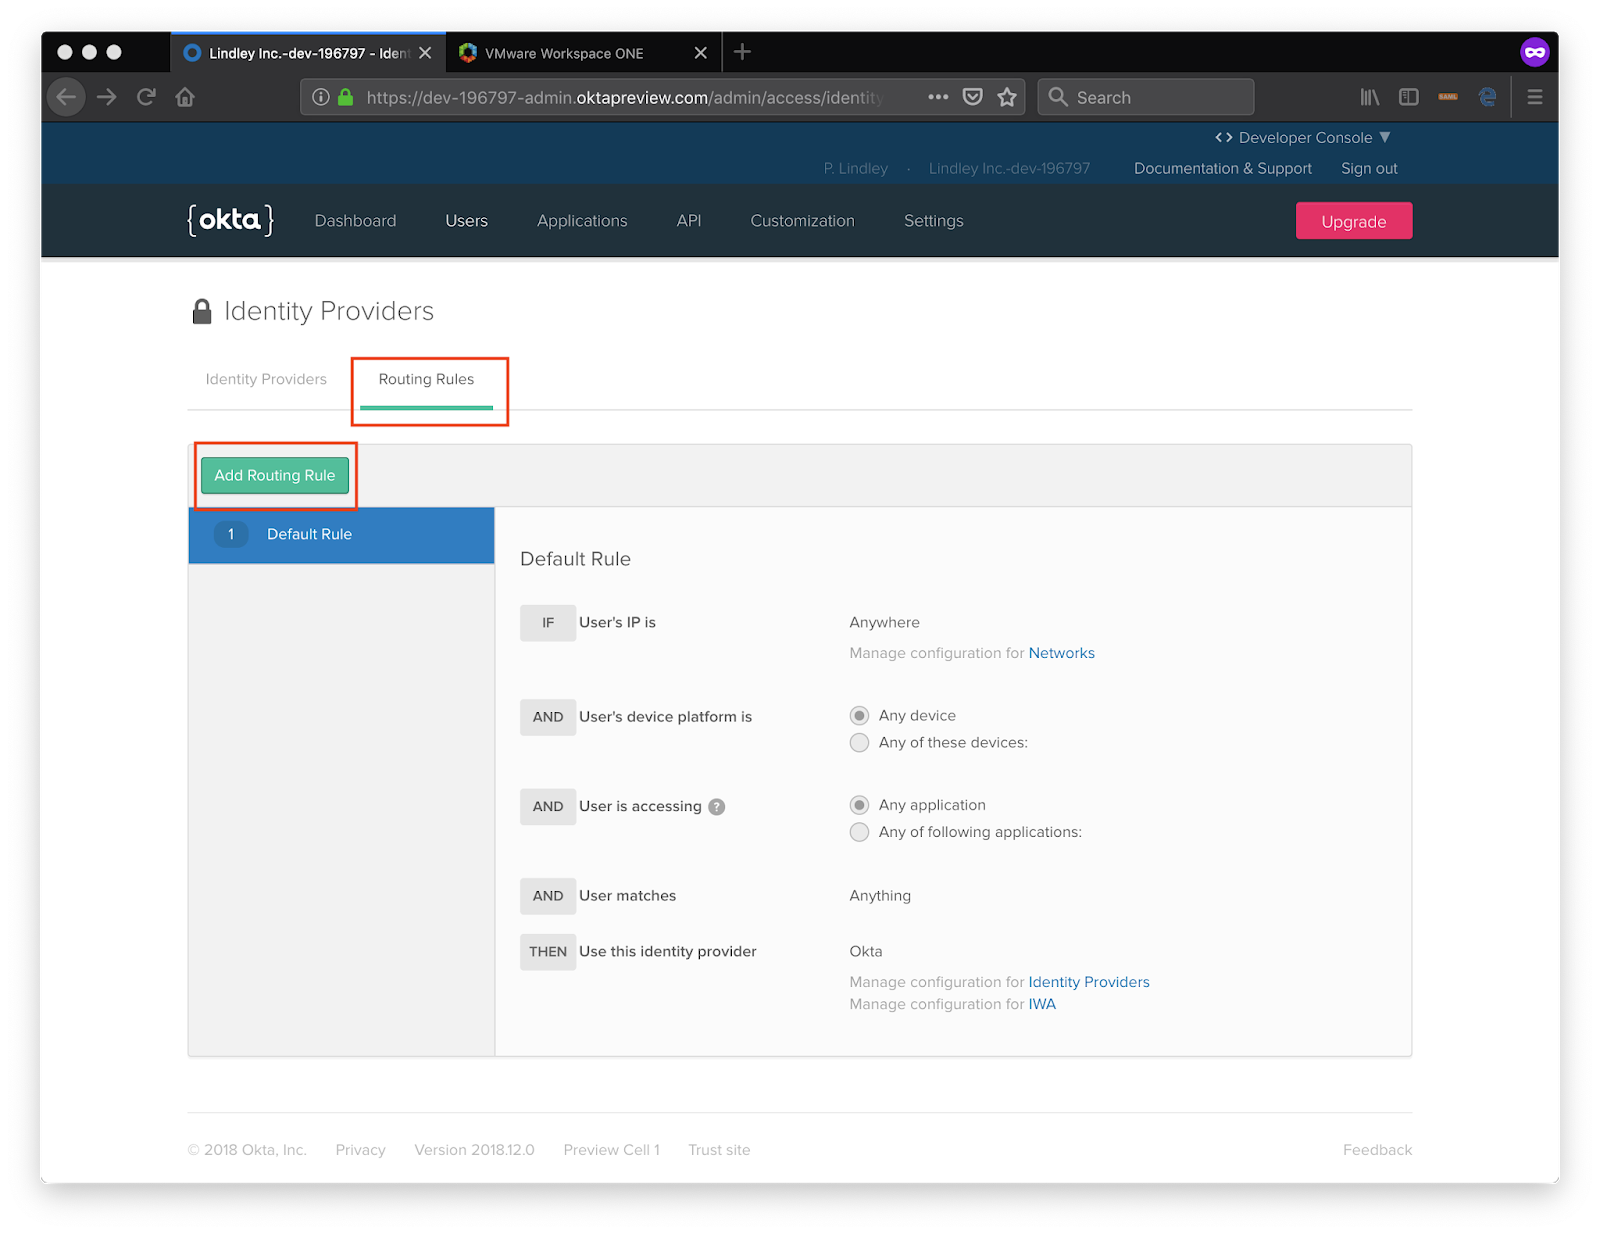Open the Identity Providers configuration link
Screen dimensions: 1600x1234
coord(1089,982)
